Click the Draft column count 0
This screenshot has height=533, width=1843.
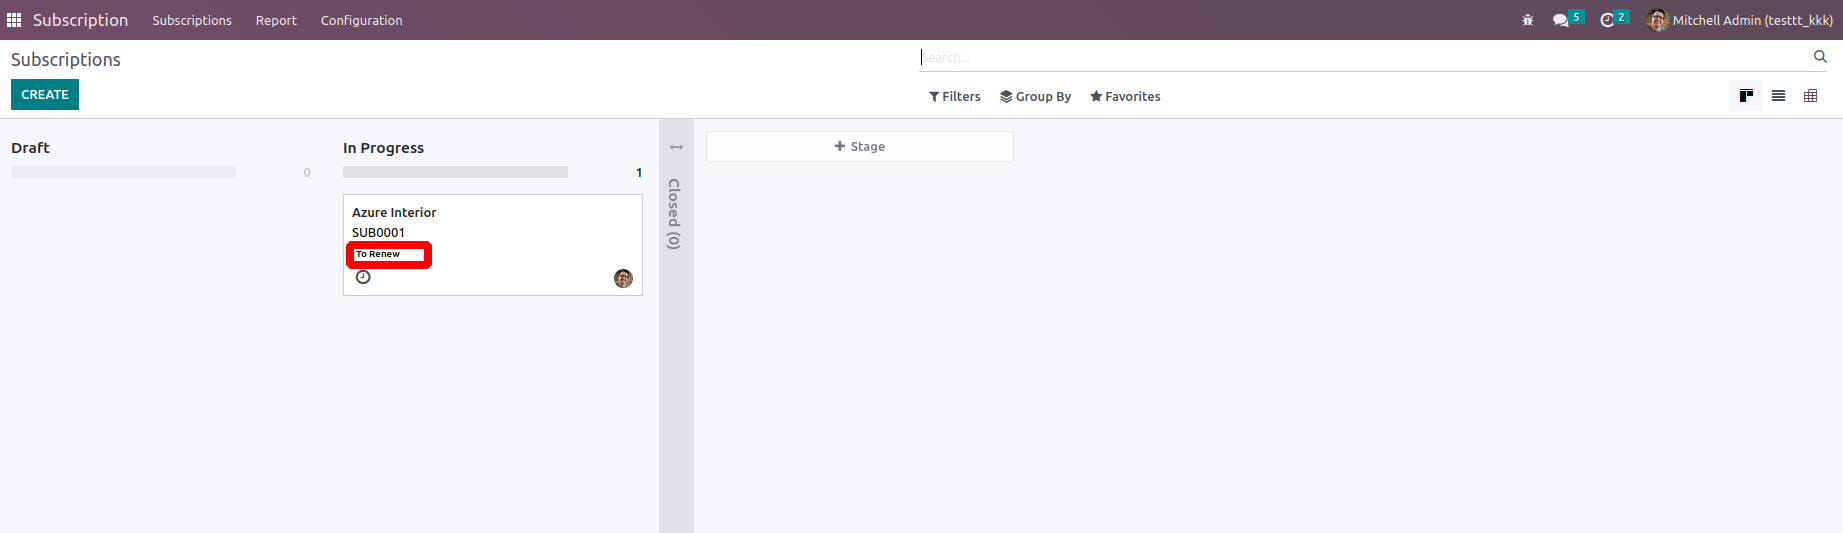307,173
